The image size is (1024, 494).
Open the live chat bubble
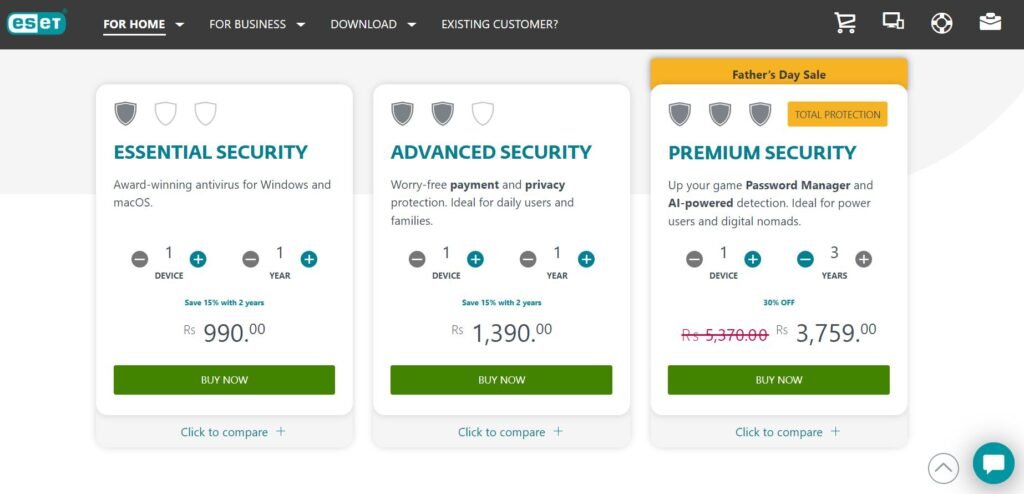[993, 463]
